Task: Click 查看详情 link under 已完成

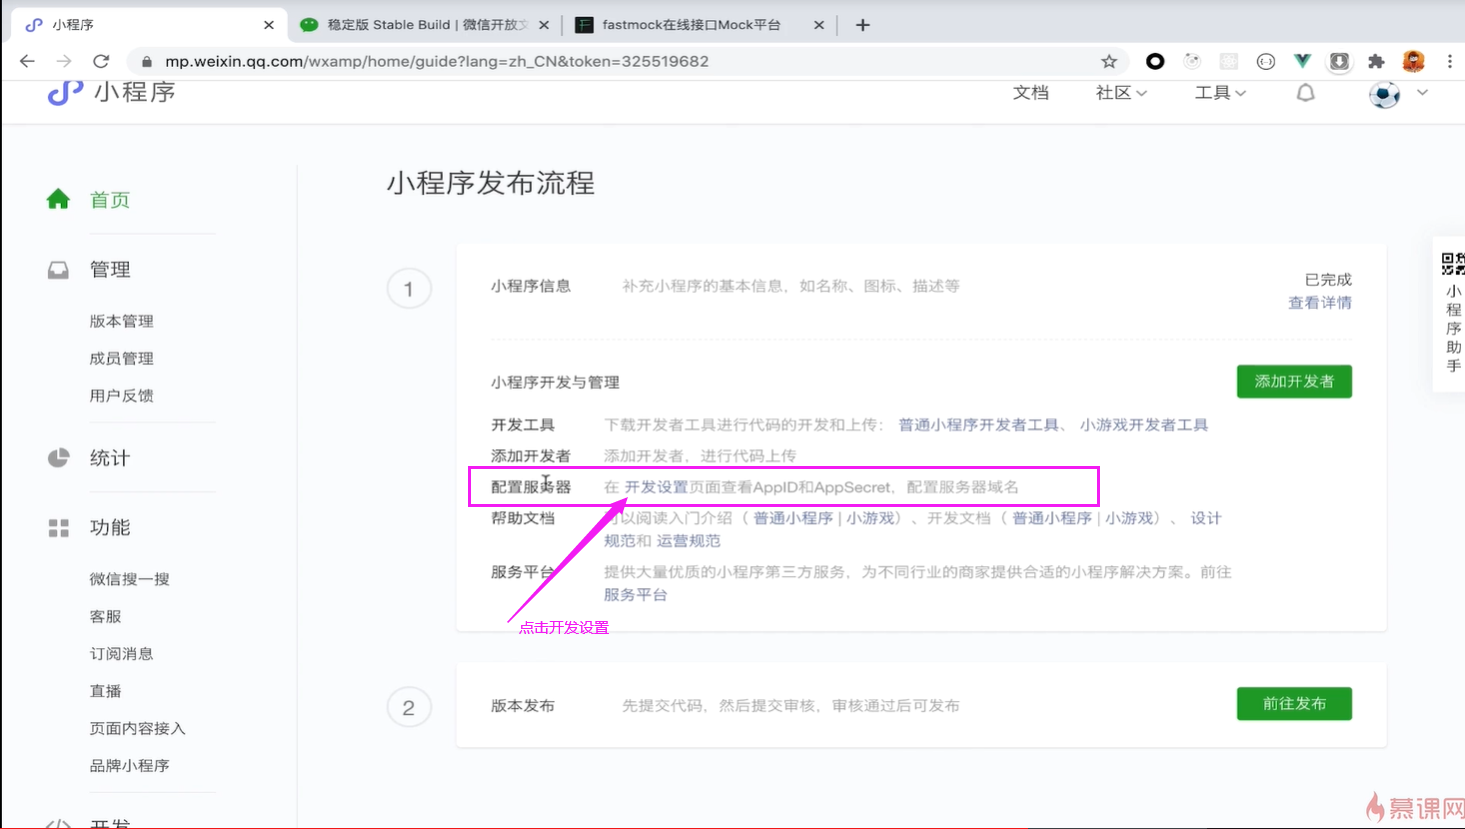Action: coord(1319,303)
